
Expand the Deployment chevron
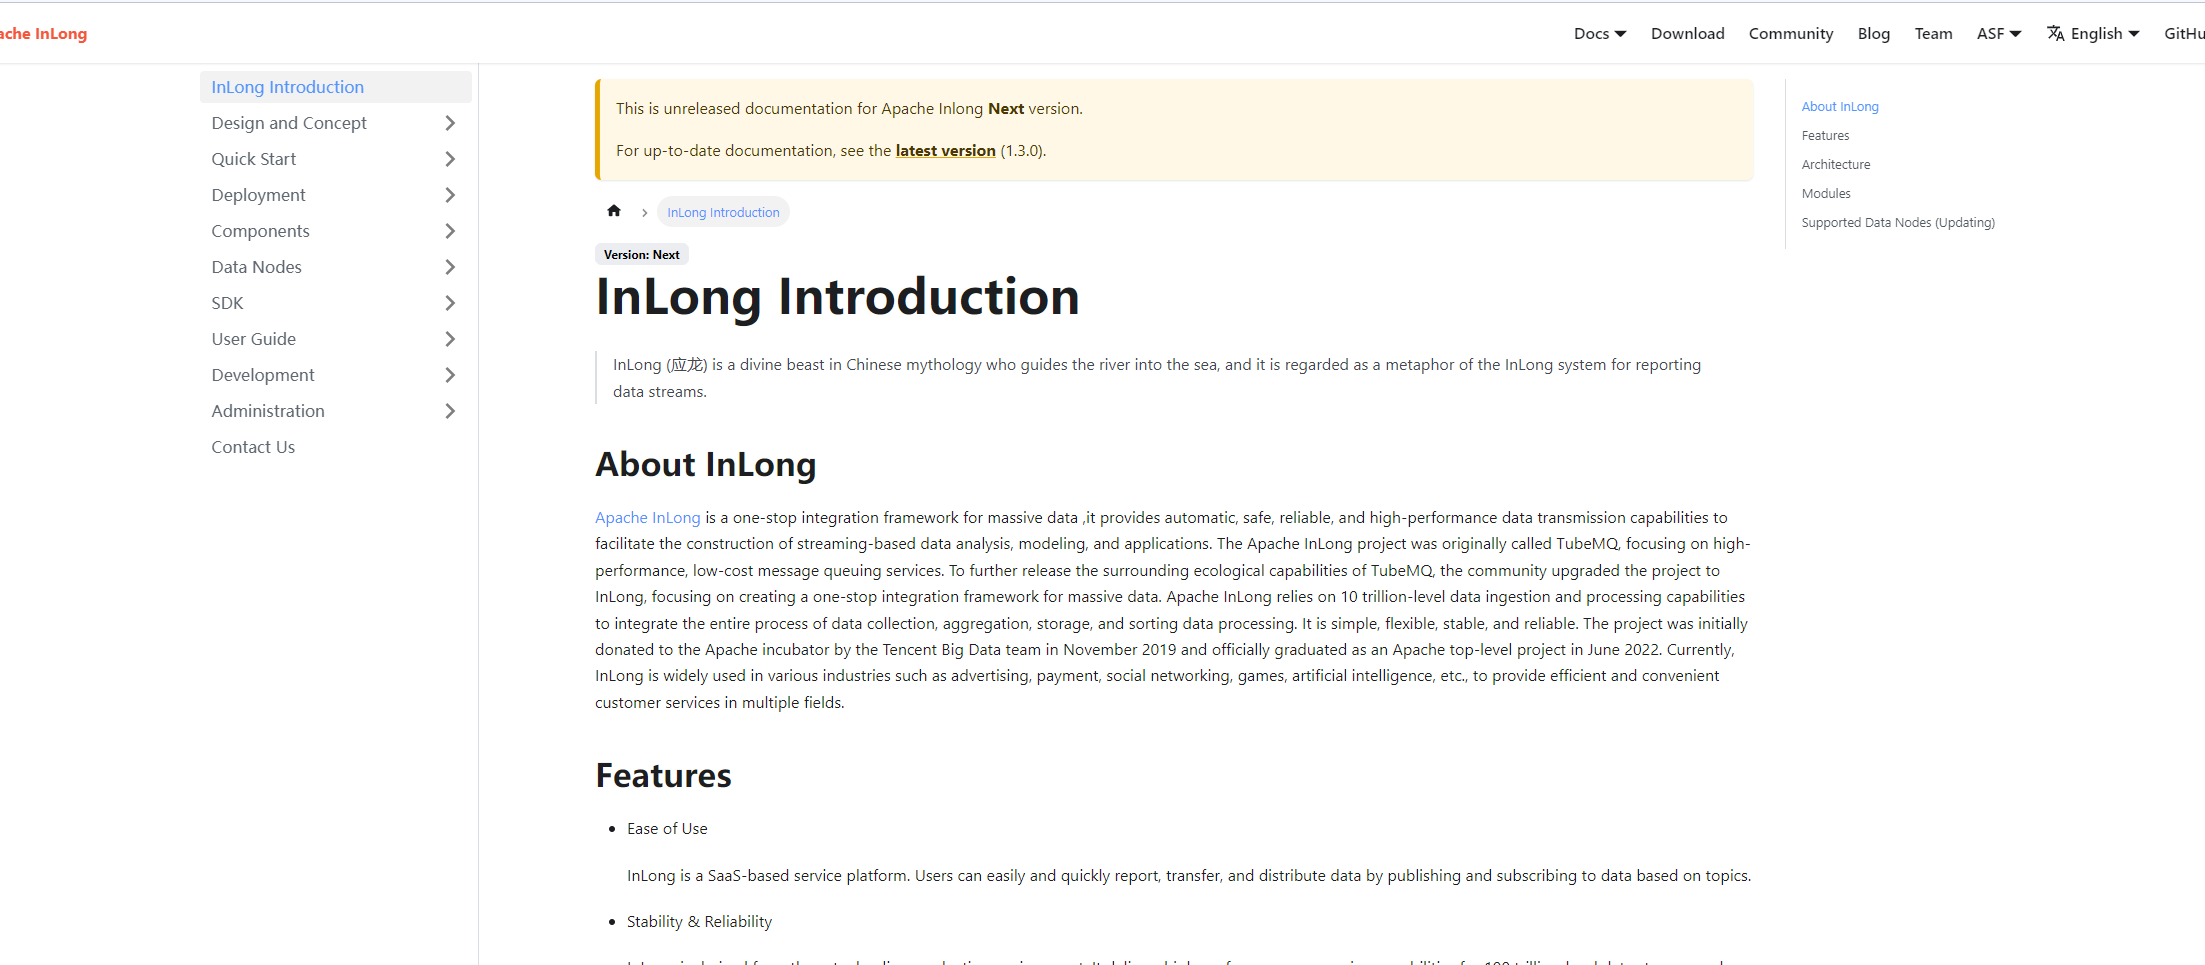[450, 195]
